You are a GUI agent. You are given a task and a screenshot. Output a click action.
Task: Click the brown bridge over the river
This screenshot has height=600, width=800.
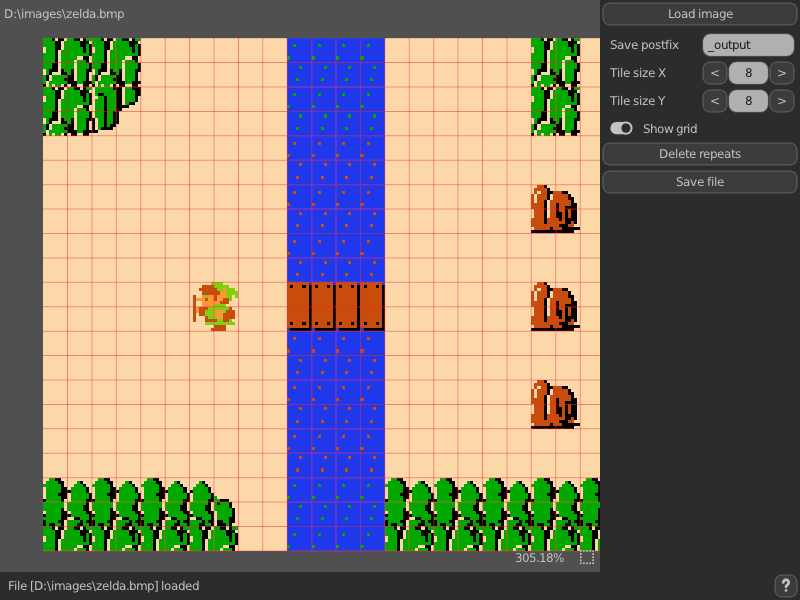click(336, 306)
